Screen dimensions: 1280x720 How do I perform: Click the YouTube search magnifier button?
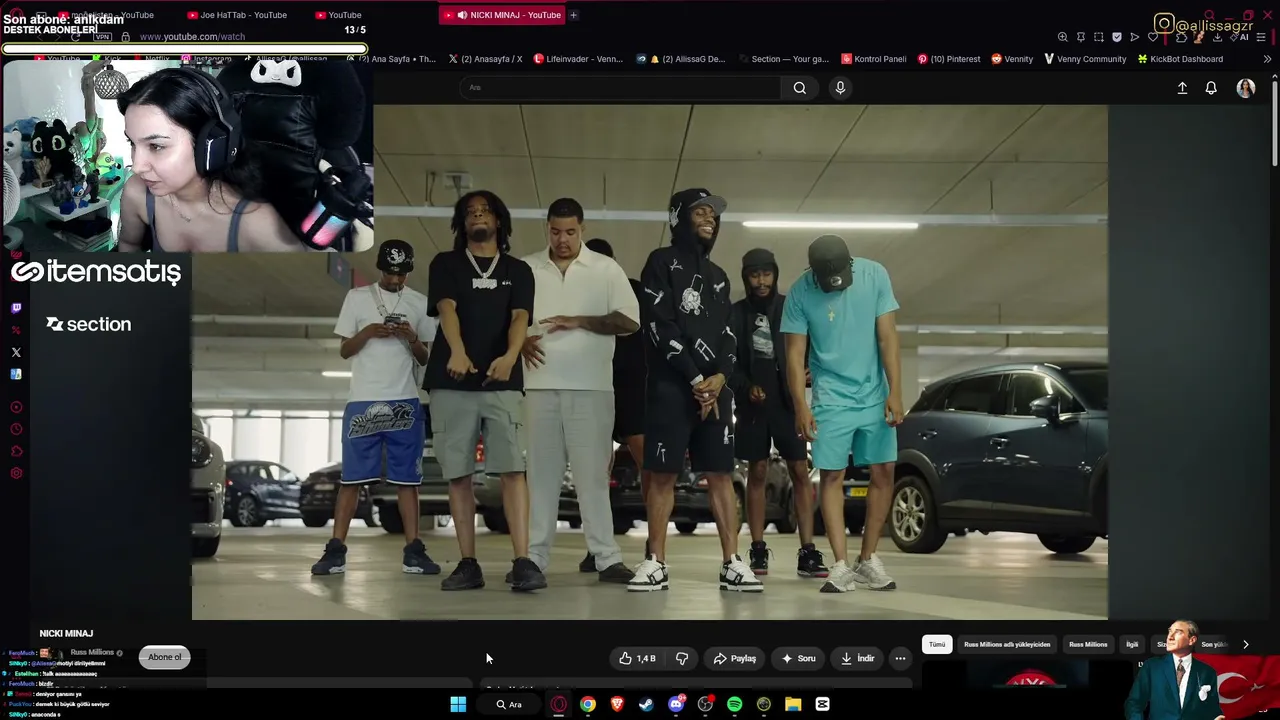pyautogui.click(x=800, y=88)
